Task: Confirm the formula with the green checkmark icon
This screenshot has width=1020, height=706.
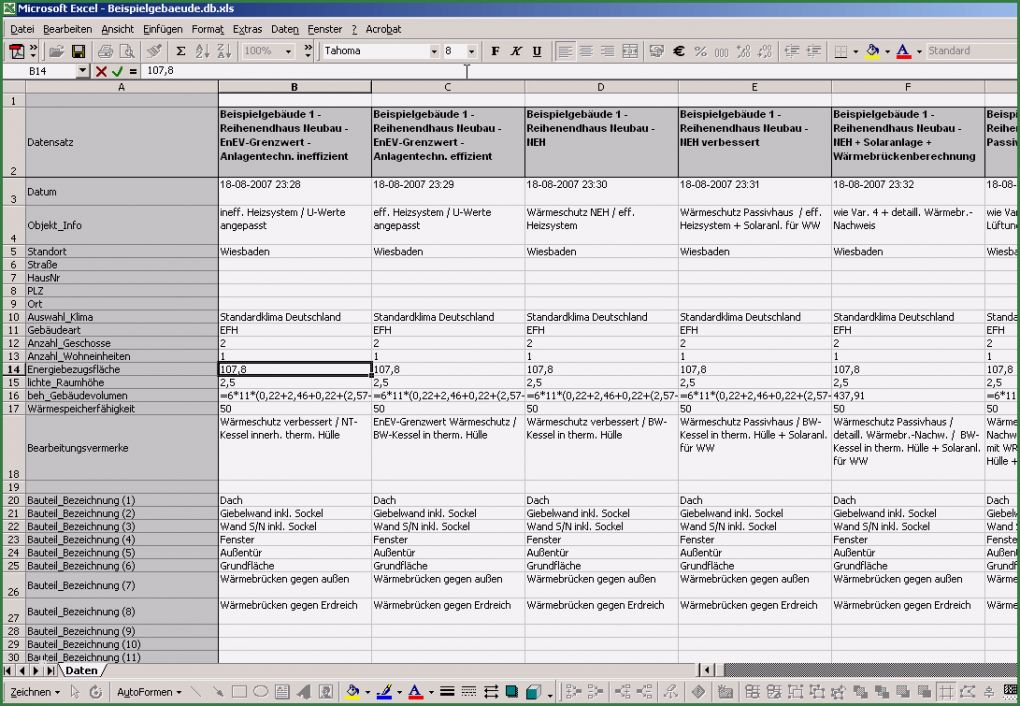Action: (x=118, y=70)
